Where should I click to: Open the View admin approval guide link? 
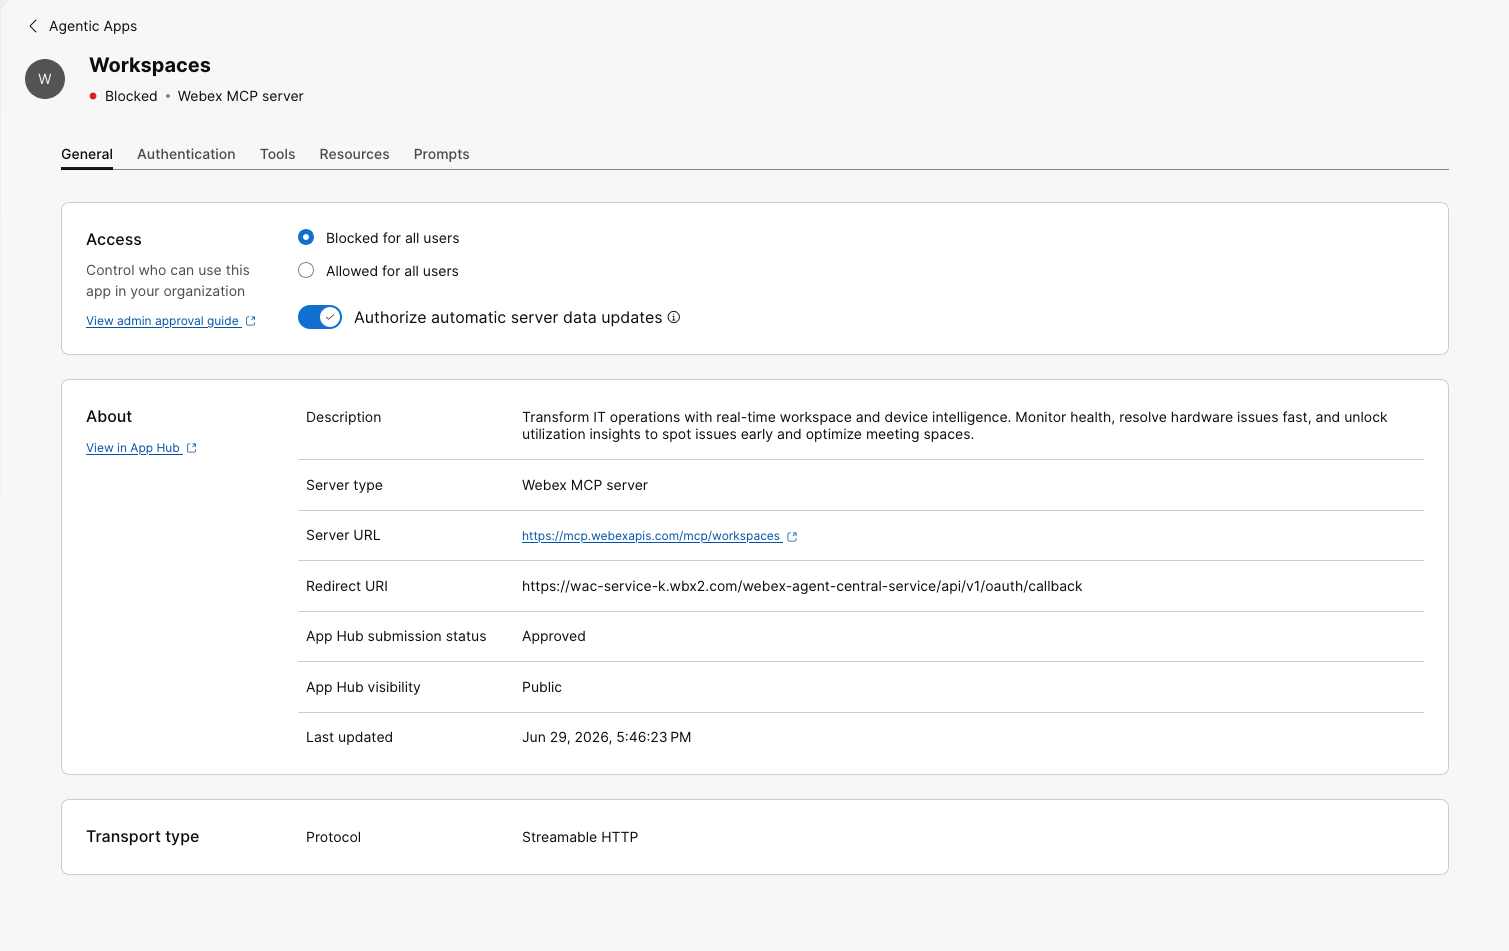click(x=162, y=321)
